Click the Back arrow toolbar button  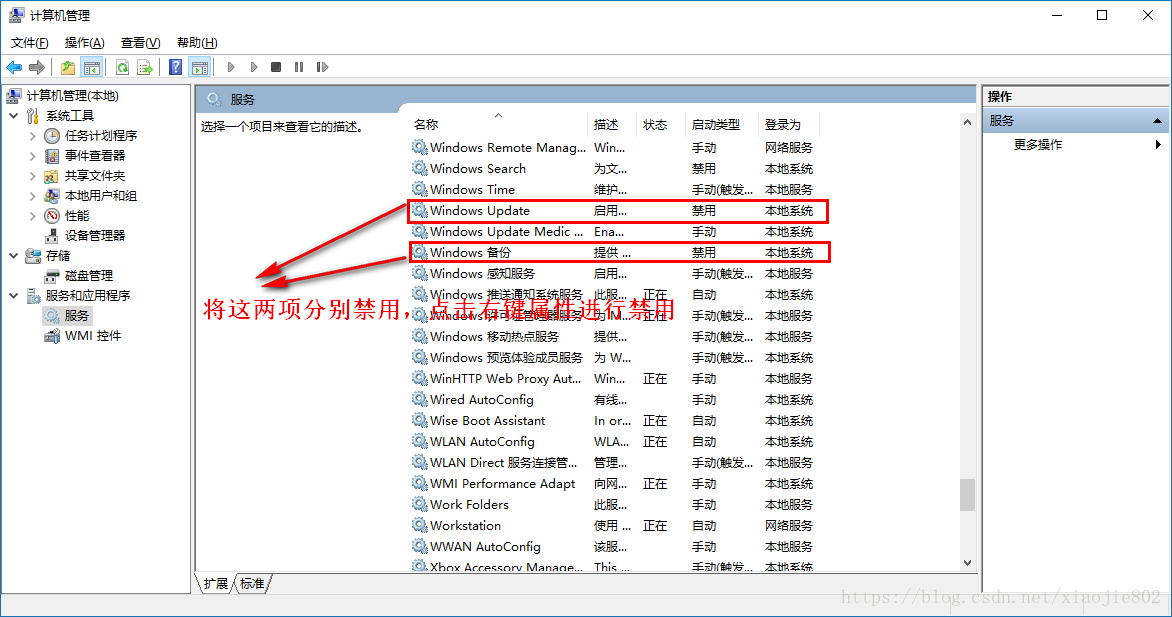(14, 67)
